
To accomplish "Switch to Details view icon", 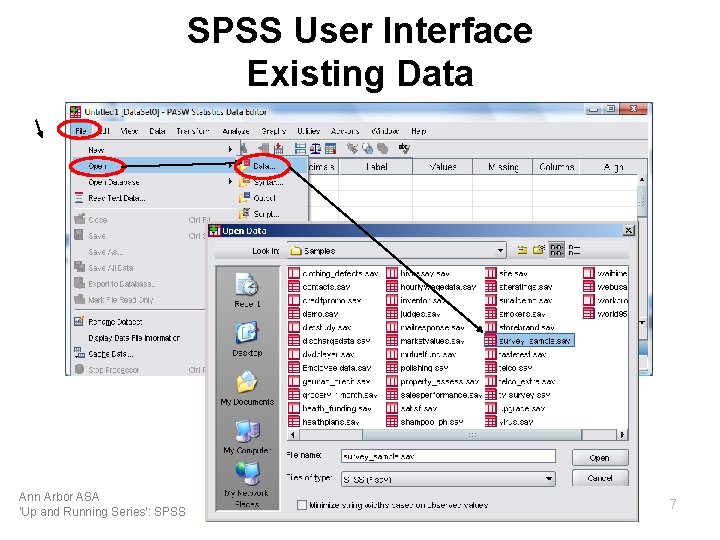I will click(574, 250).
